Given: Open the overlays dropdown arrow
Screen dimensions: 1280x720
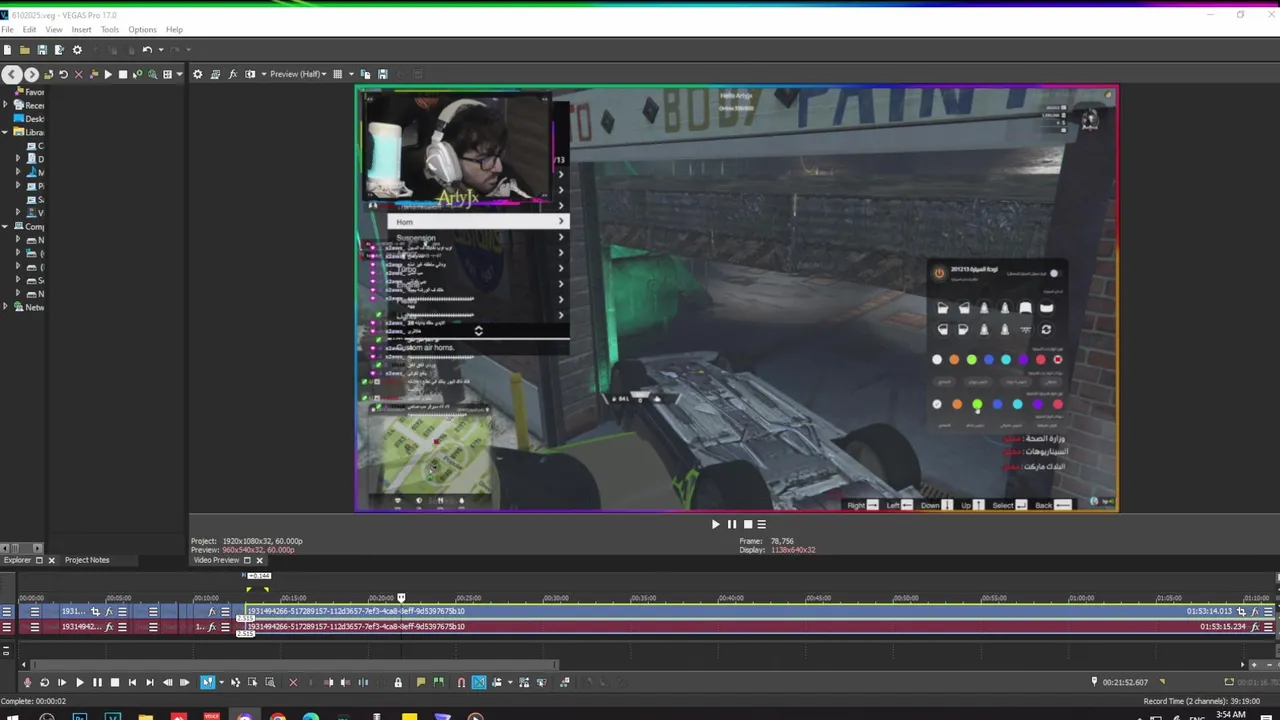Looking at the screenshot, I should [351, 74].
